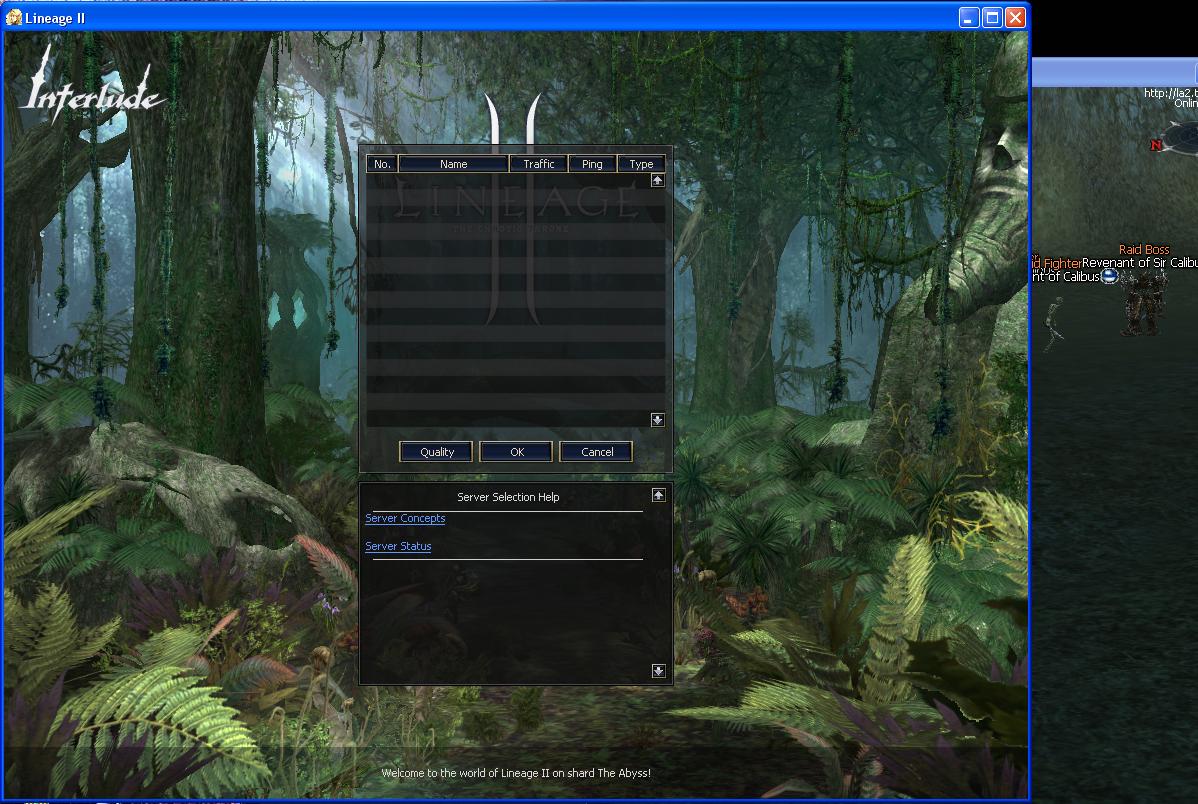Close the Lineage II window
The height and width of the screenshot is (804, 1198).
point(1015,18)
